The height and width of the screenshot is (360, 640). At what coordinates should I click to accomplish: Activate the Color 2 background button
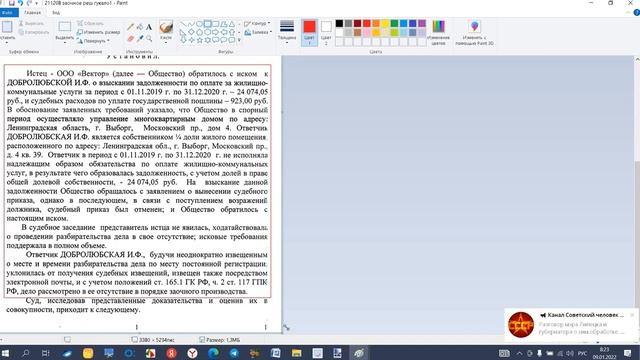click(326, 33)
